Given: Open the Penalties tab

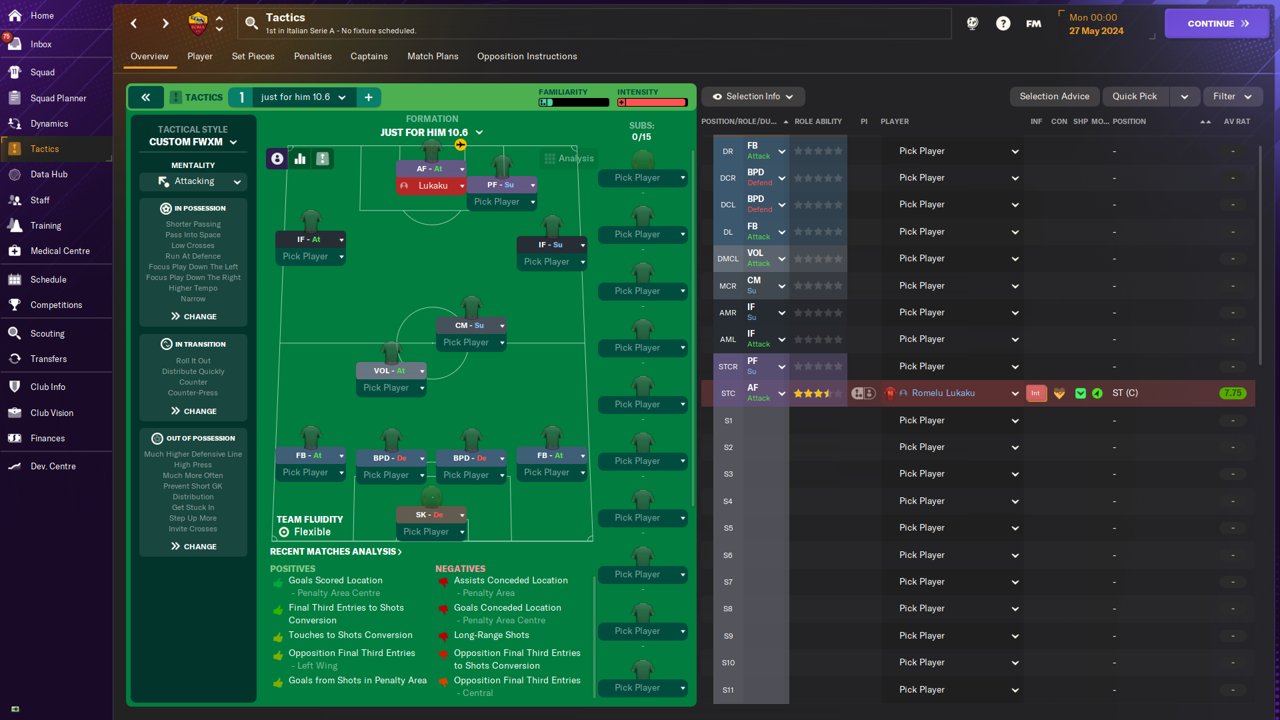Looking at the screenshot, I should click(x=313, y=56).
